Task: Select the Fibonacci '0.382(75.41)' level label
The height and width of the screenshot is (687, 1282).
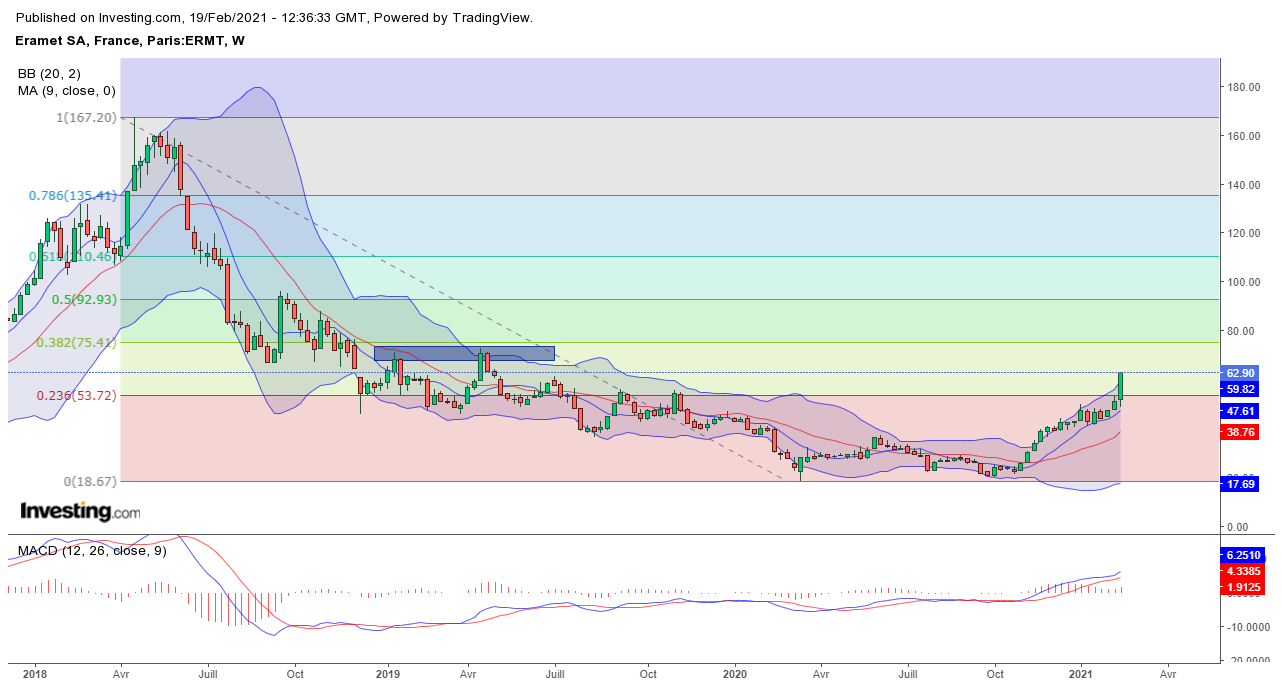Action: tap(77, 343)
